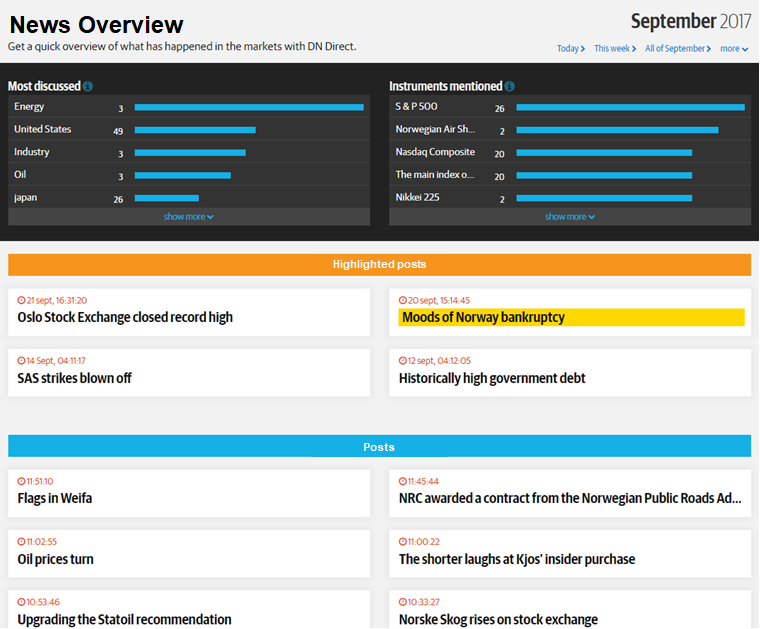Click the info icon beside Most discussed
The height and width of the screenshot is (629, 760).
click(x=88, y=86)
